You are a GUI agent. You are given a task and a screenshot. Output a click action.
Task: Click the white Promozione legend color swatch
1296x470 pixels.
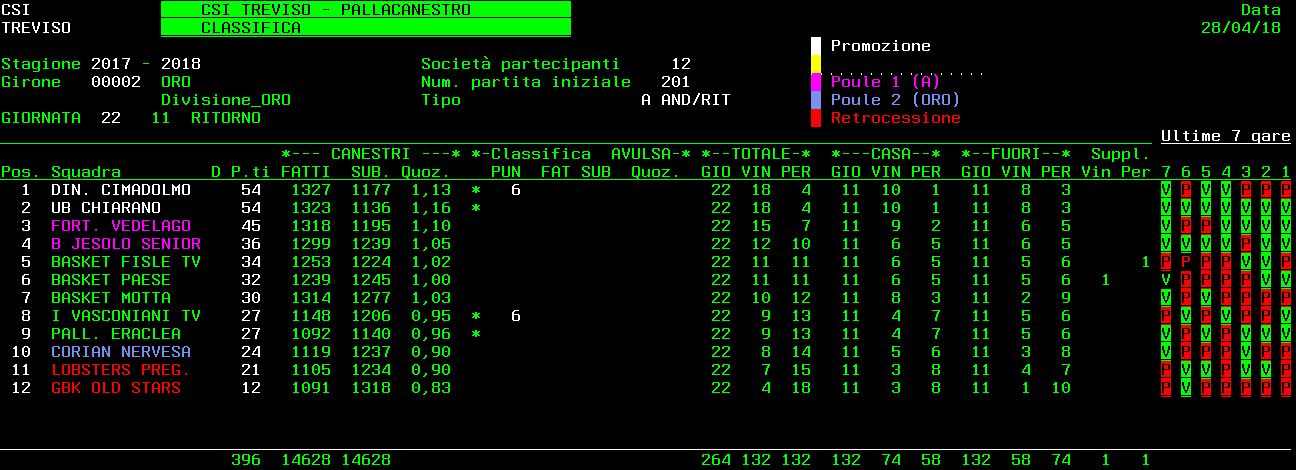(x=816, y=46)
